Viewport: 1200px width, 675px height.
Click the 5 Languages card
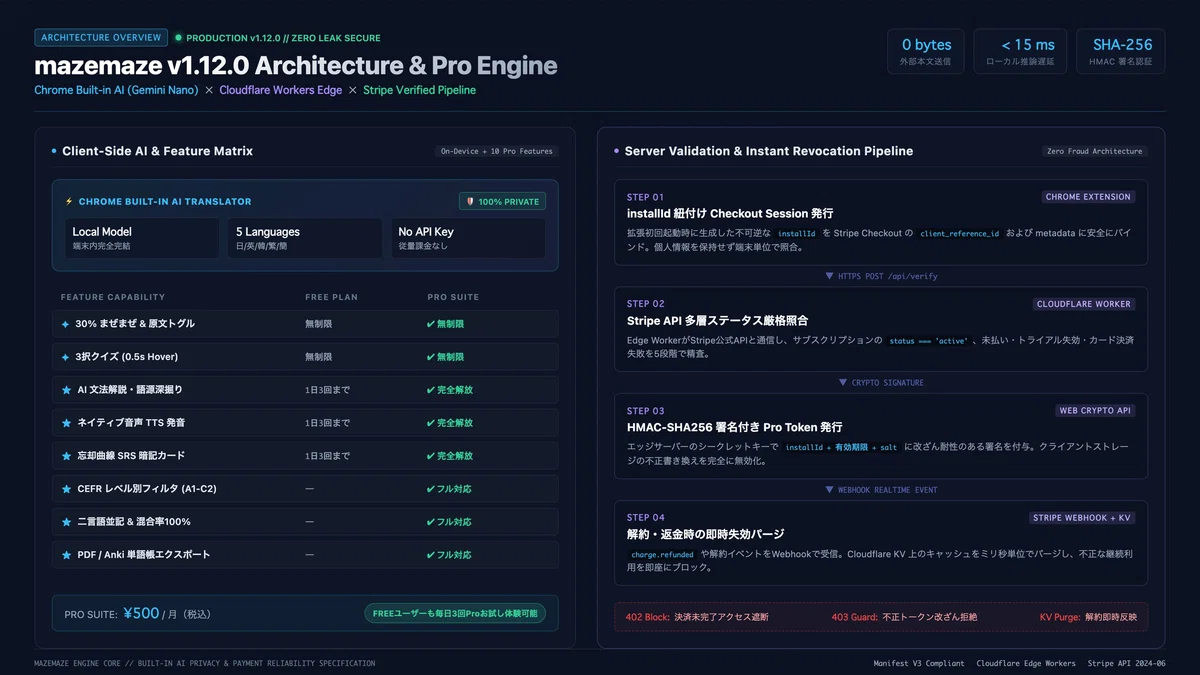point(305,238)
